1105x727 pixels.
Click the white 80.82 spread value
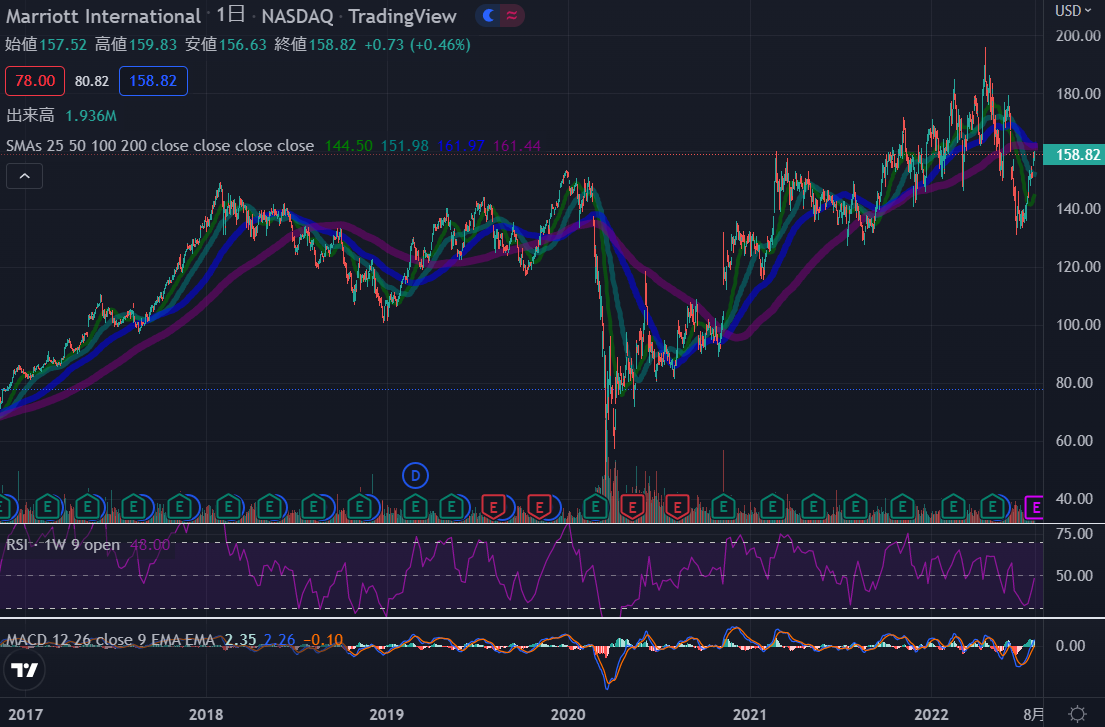coord(92,81)
